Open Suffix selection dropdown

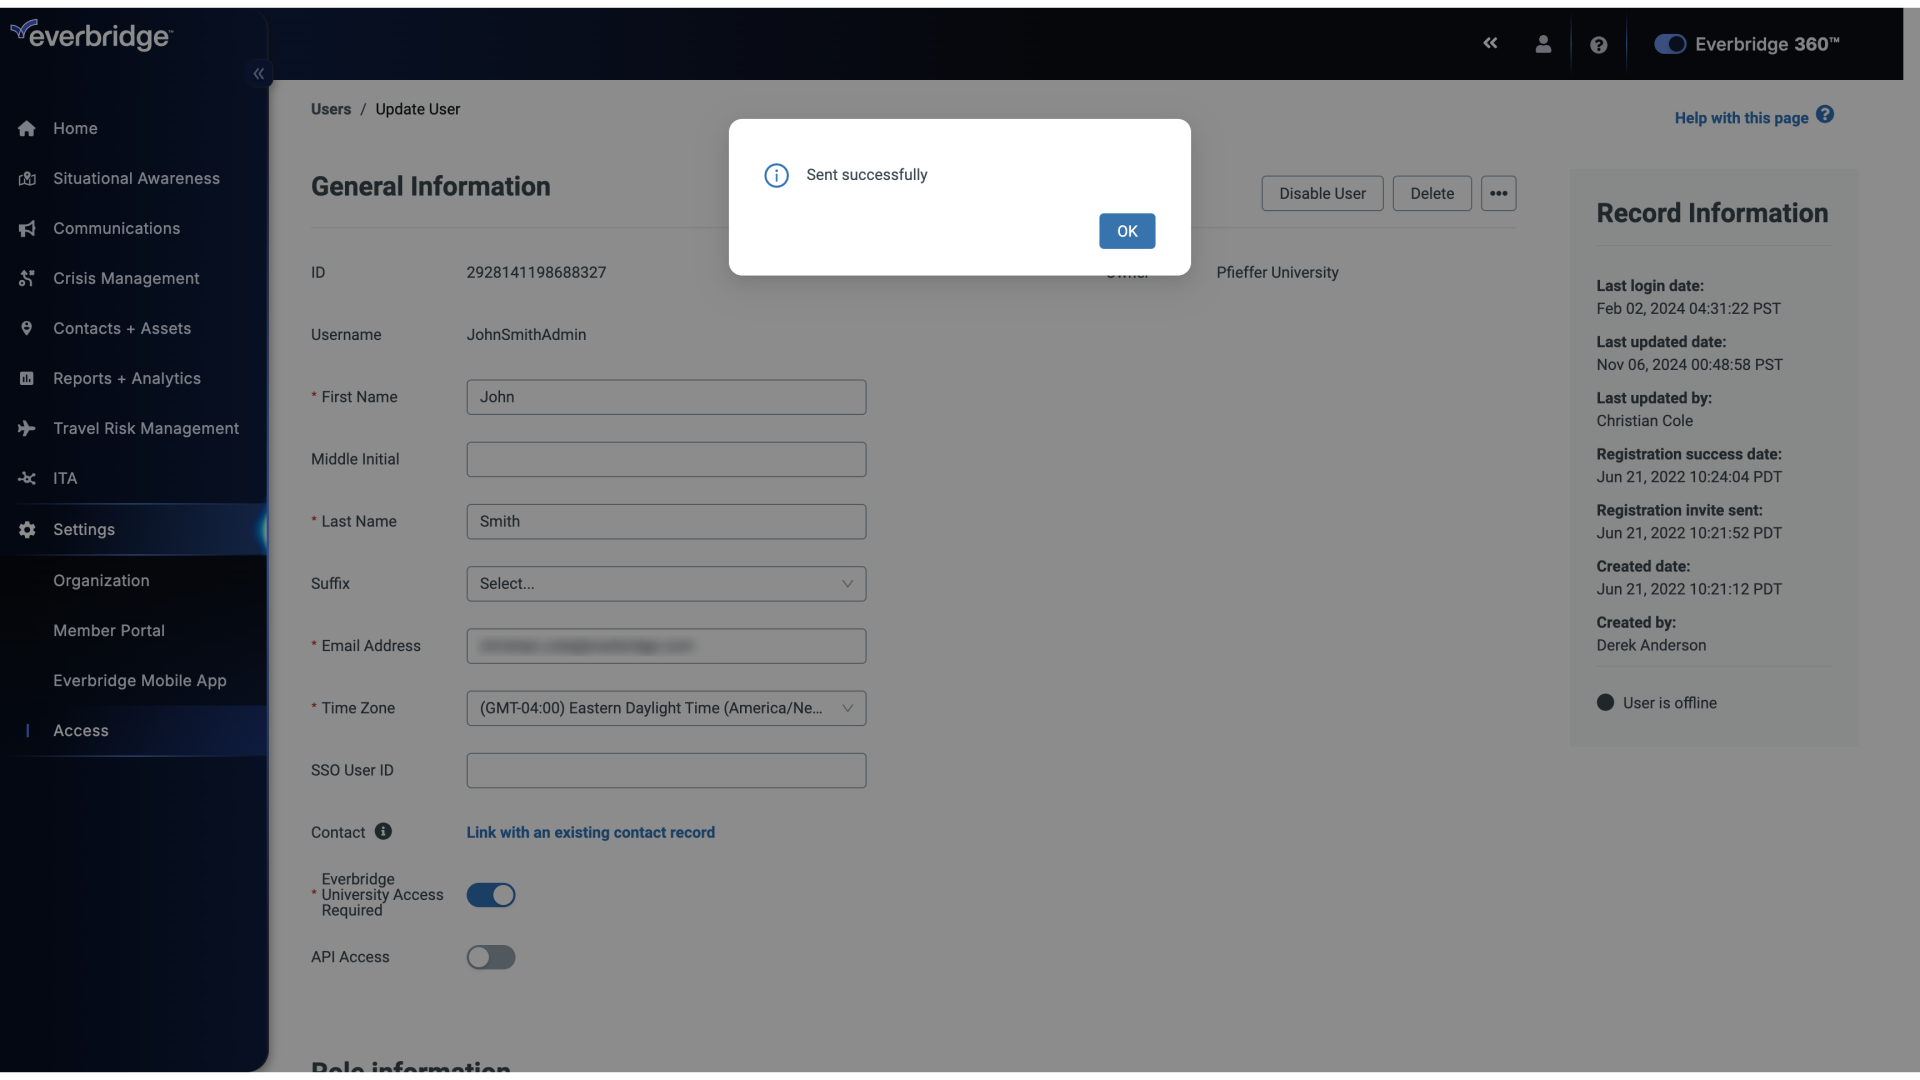[x=666, y=583]
